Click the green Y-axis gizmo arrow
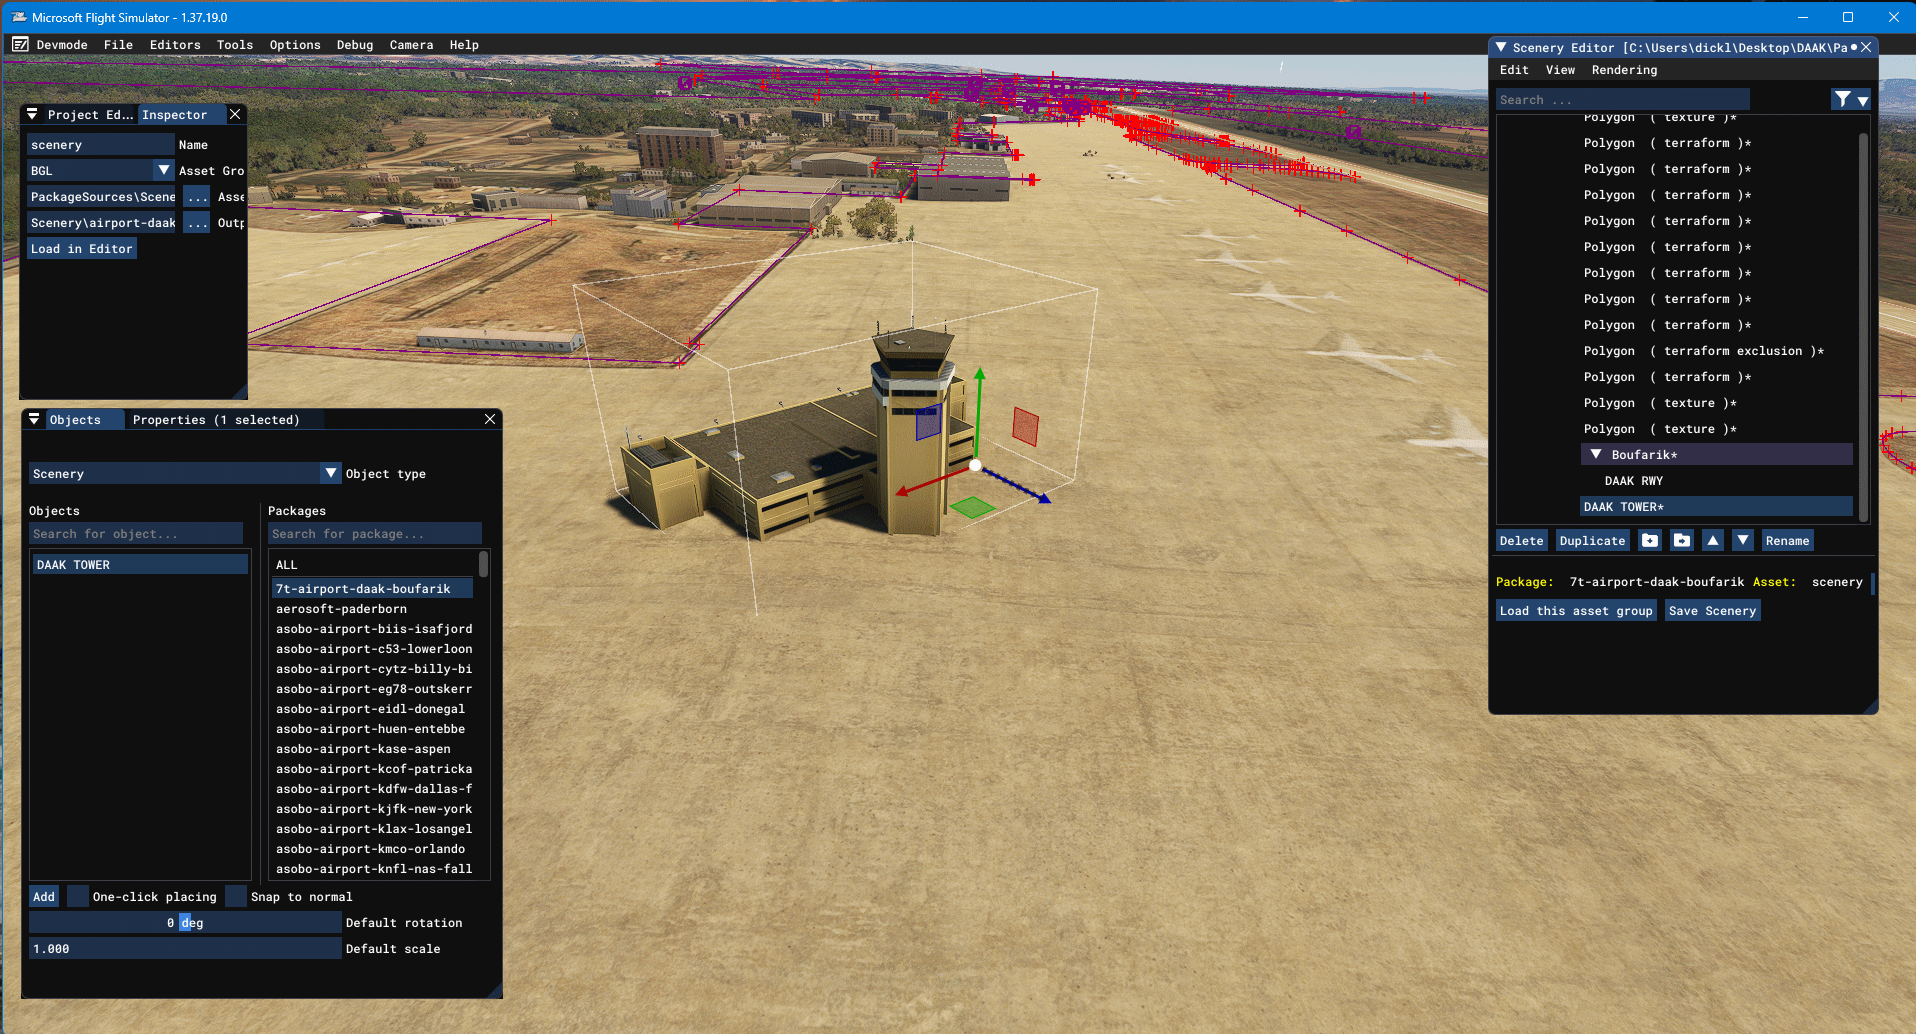The height and width of the screenshot is (1034, 1916). coord(980,374)
